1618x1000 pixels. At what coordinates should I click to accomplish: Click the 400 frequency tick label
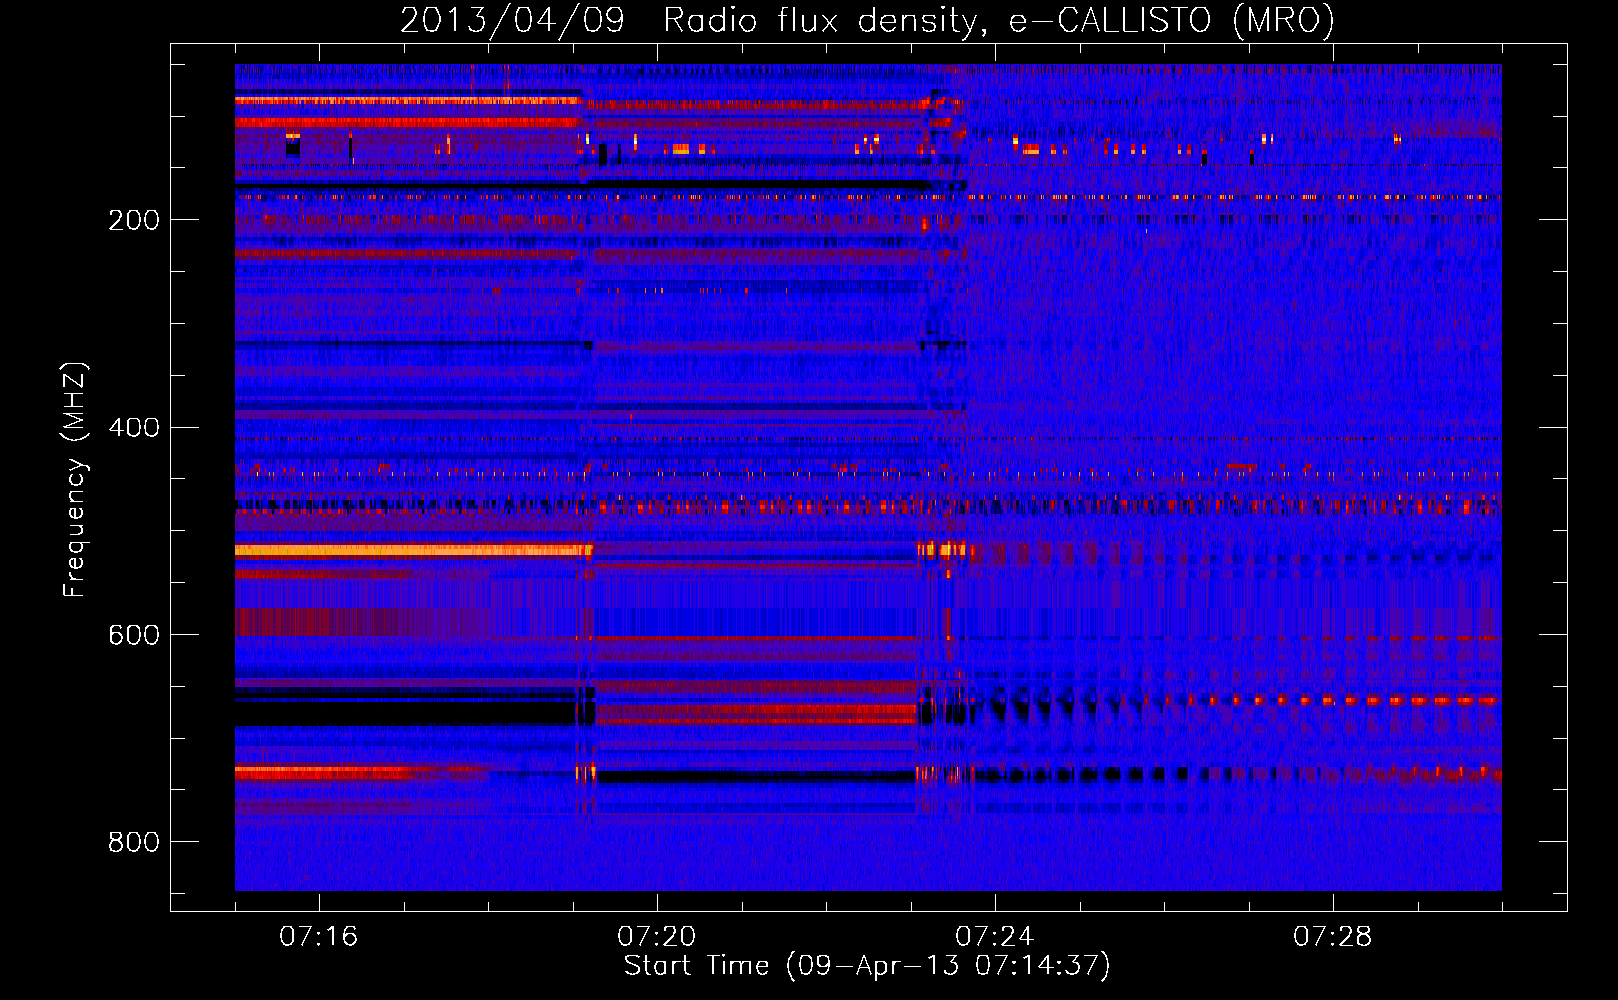coord(134,428)
